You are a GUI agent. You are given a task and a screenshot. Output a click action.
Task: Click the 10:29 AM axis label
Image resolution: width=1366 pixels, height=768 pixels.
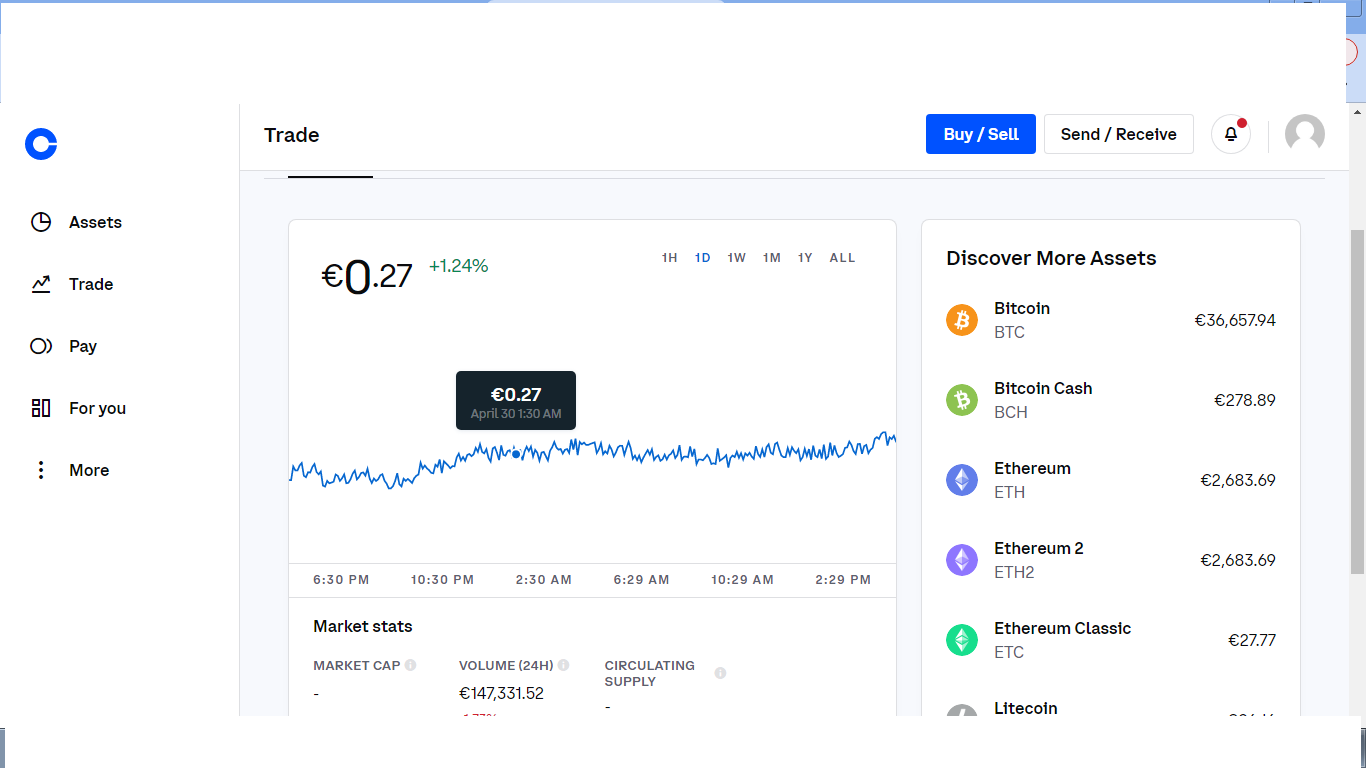click(x=742, y=580)
